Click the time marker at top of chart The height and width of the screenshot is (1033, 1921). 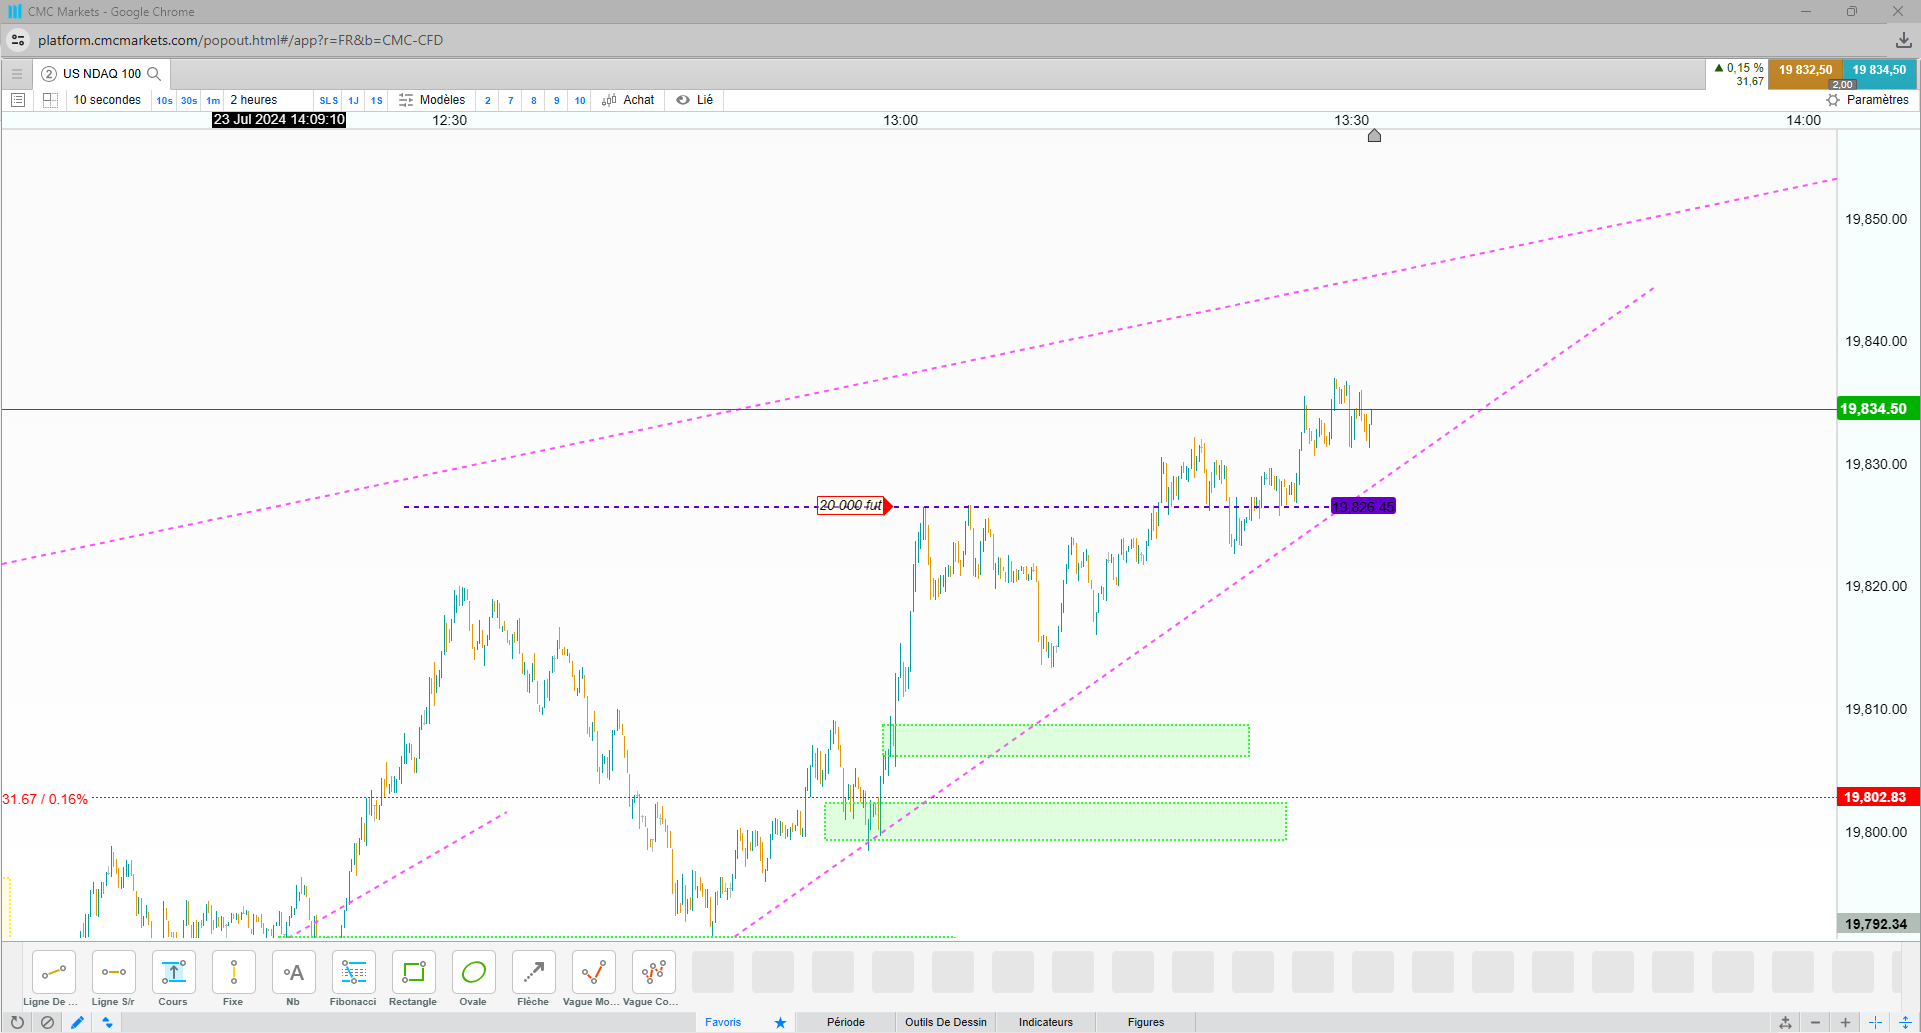(x=1374, y=136)
